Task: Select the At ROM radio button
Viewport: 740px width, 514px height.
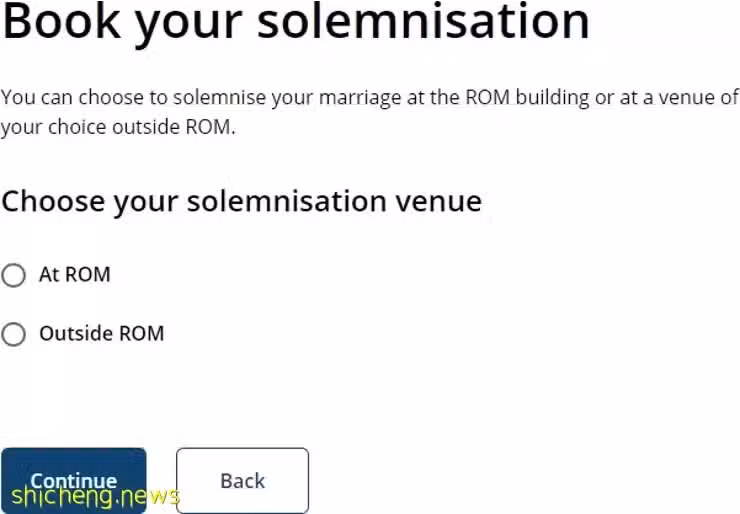Action: click(13, 275)
